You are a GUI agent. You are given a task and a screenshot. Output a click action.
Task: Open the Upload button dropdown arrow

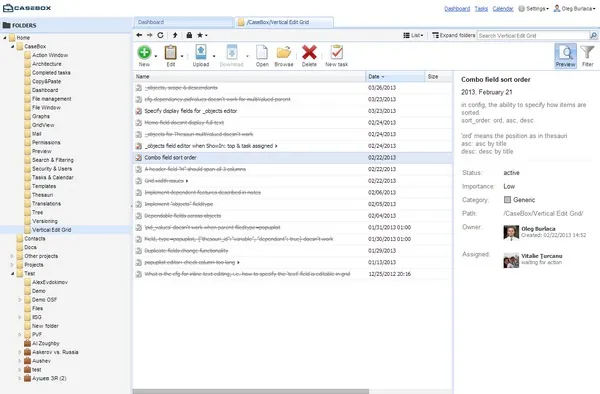pyautogui.click(x=214, y=56)
